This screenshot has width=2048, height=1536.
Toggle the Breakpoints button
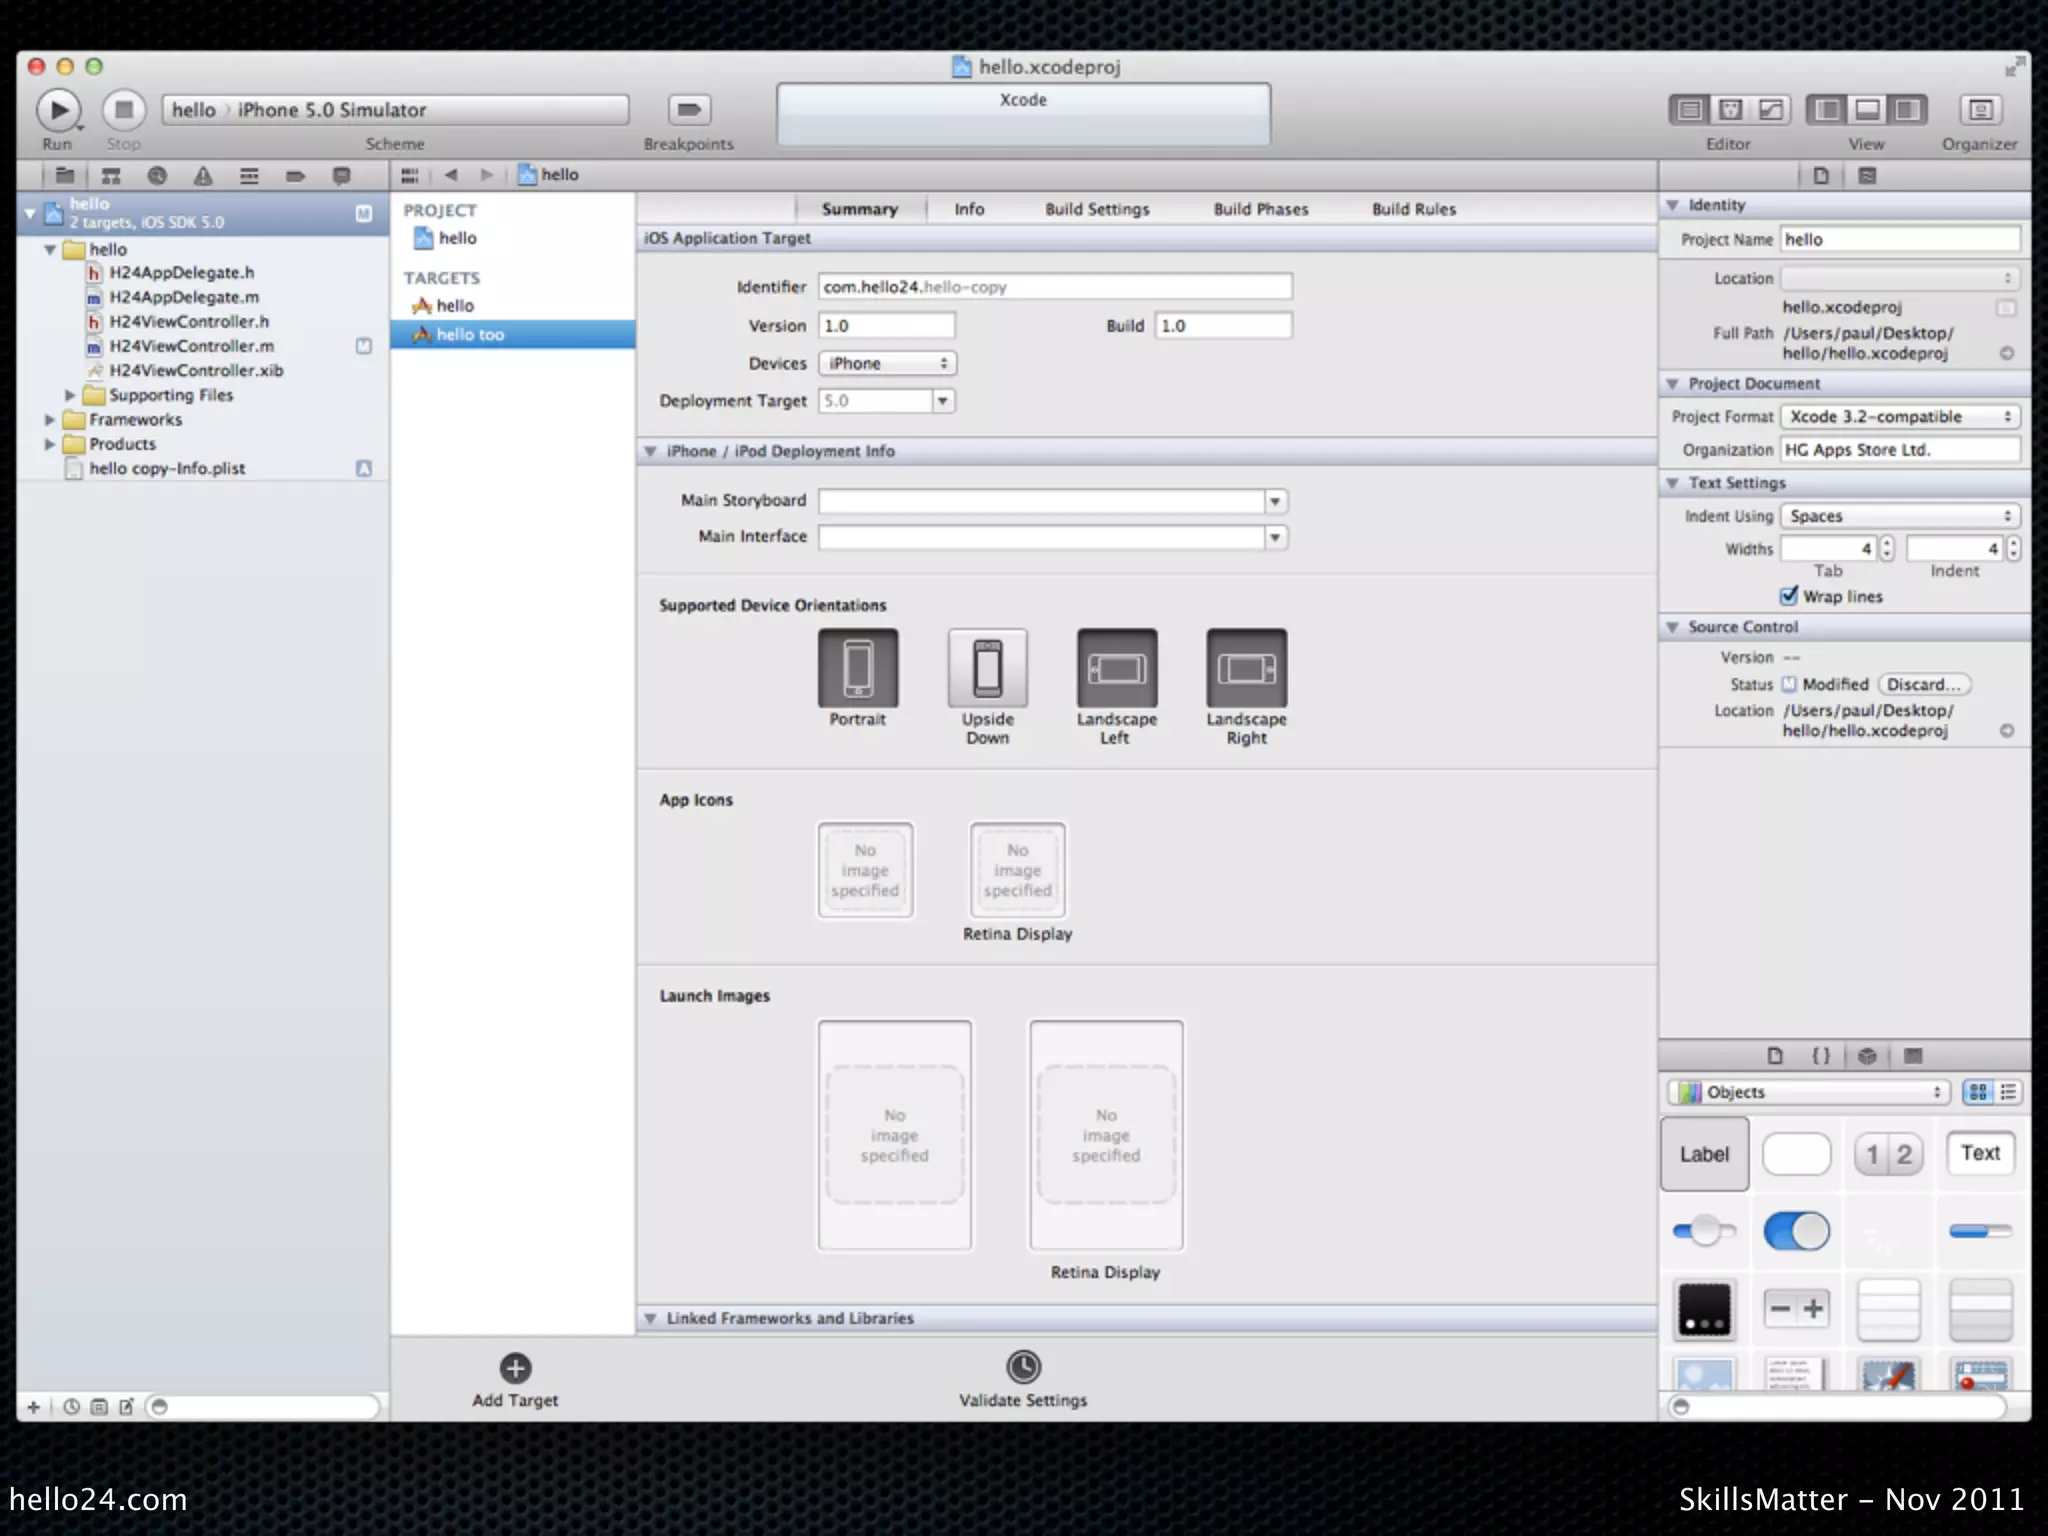tap(688, 110)
